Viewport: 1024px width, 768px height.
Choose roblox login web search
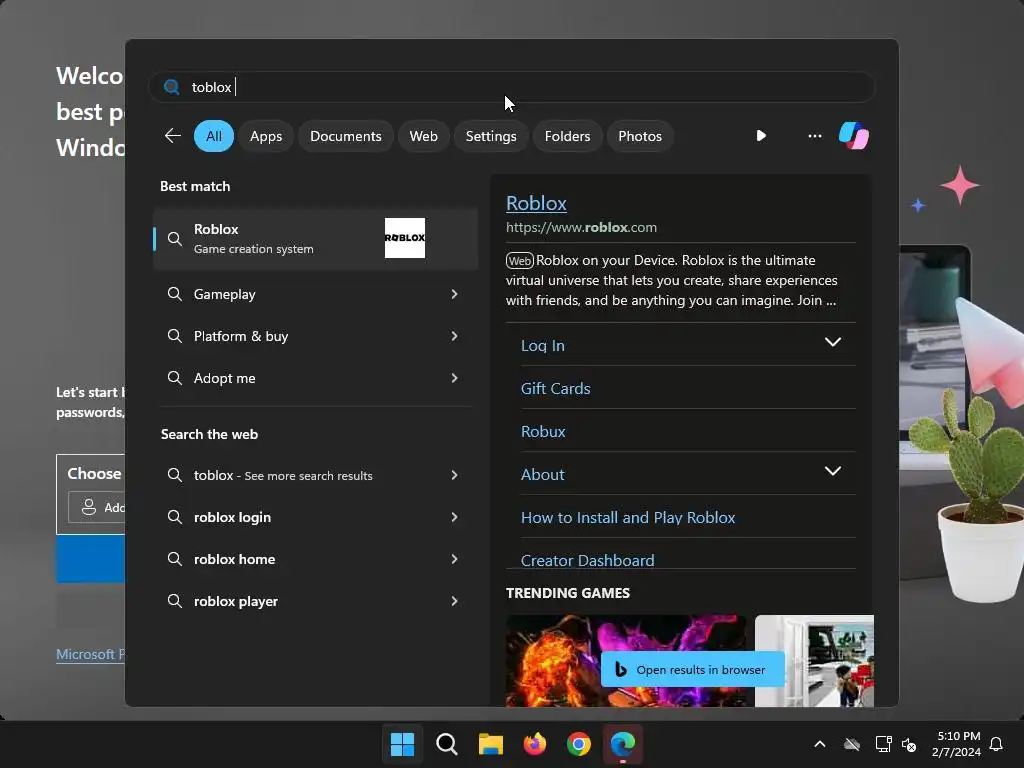[x=316, y=517]
